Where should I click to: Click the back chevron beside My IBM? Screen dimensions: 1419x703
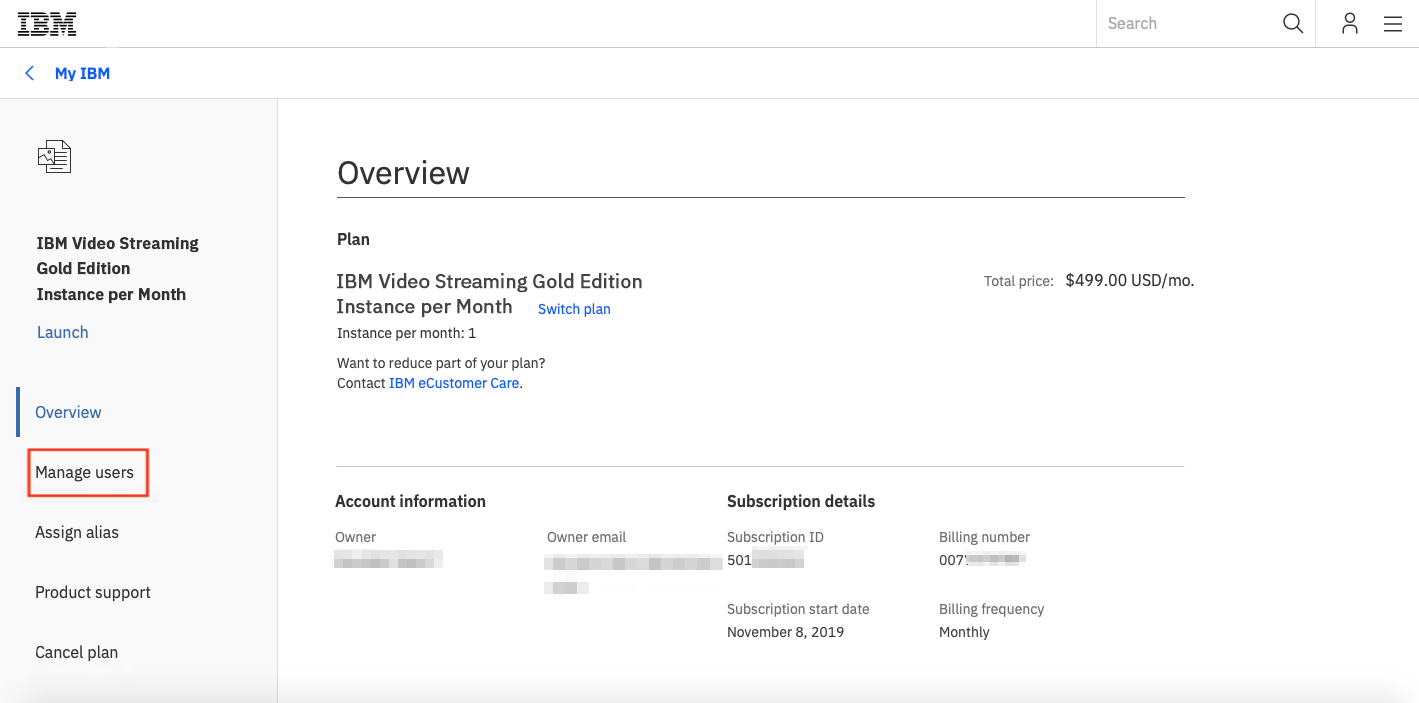point(29,73)
